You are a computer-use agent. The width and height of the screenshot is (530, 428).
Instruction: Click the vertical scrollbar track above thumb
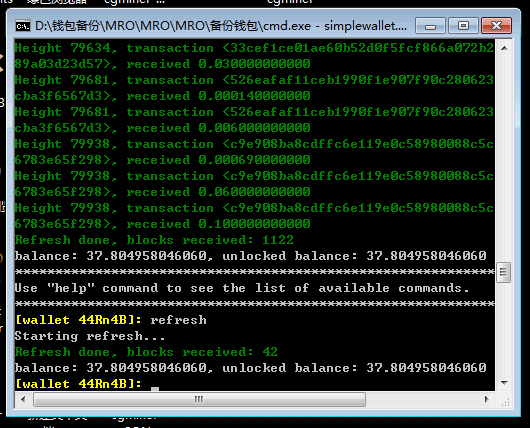[x=504, y=158]
